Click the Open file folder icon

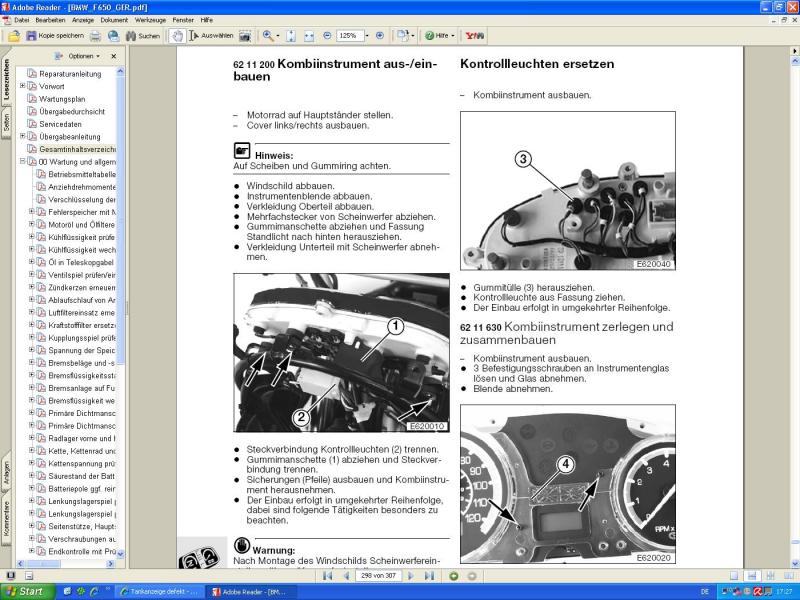pyautogui.click(x=14, y=36)
